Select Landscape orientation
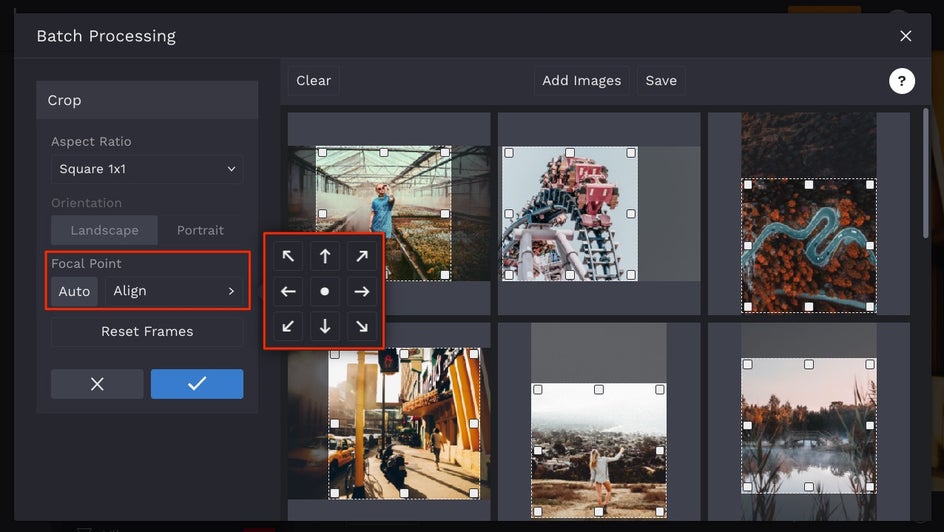Screen dimensions: 944x532 pyautogui.click(x=104, y=230)
